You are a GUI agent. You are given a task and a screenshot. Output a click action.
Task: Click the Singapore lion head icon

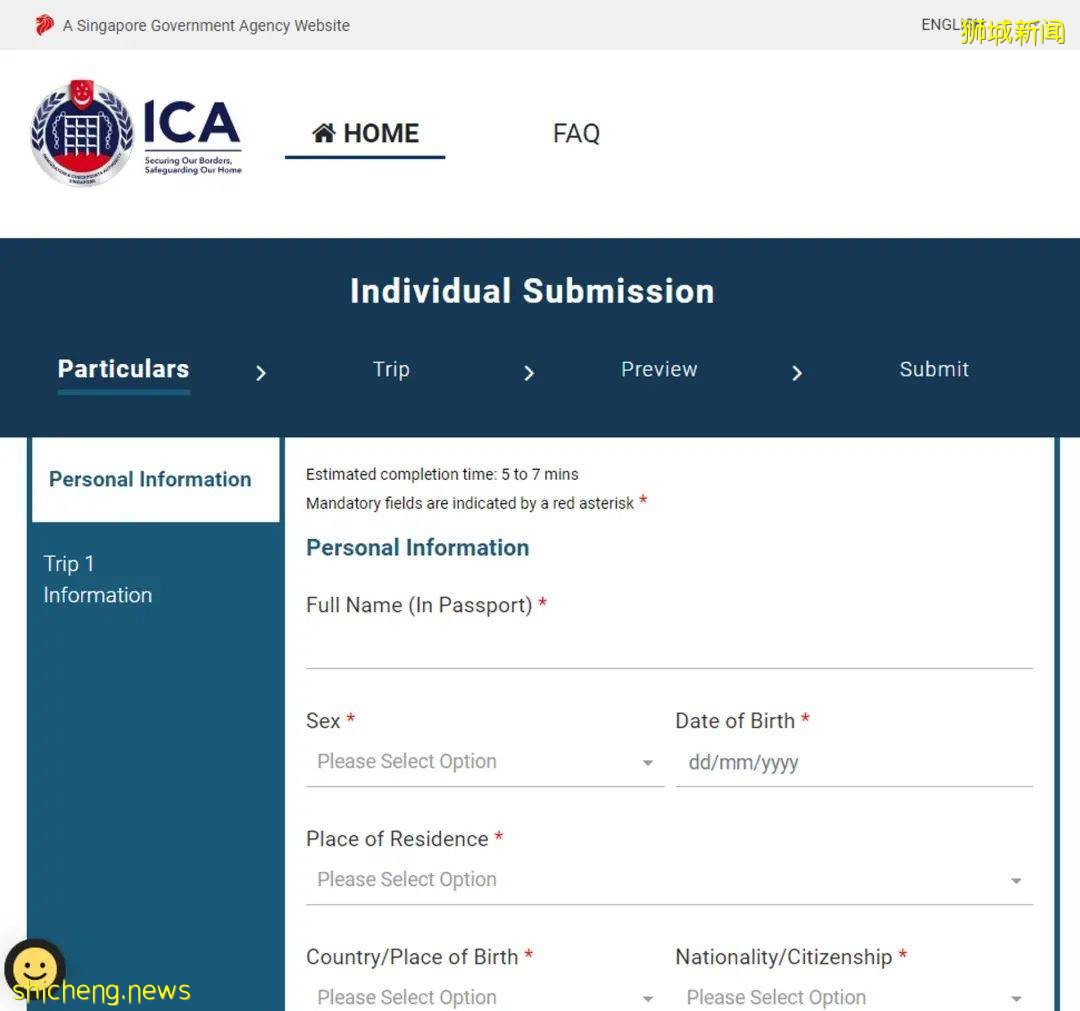pyautogui.click(x=44, y=25)
